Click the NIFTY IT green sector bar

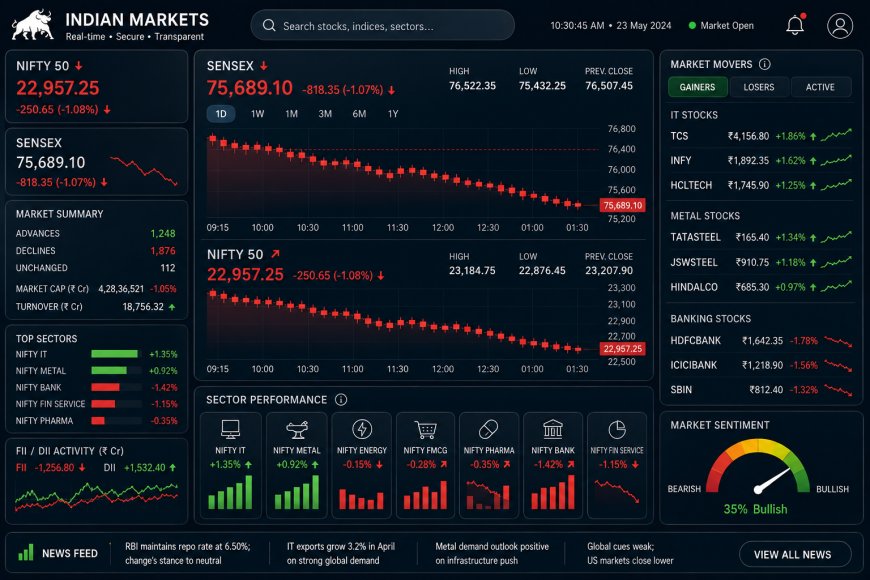[x=114, y=354]
